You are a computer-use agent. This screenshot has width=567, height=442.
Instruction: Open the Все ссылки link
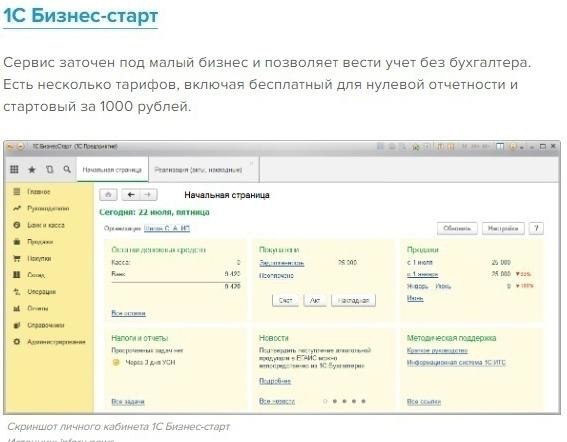pyautogui.click(x=424, y=401)
